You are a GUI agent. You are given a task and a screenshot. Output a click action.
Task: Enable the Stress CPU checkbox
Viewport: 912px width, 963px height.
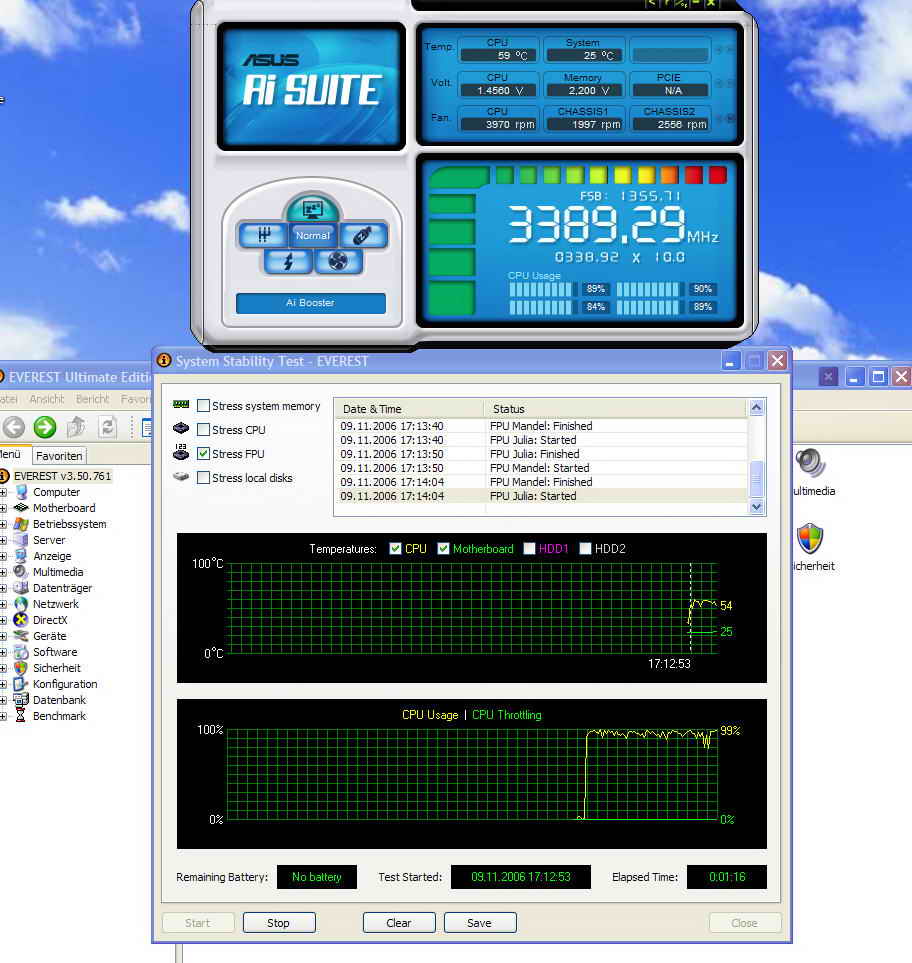pos(203,430)
